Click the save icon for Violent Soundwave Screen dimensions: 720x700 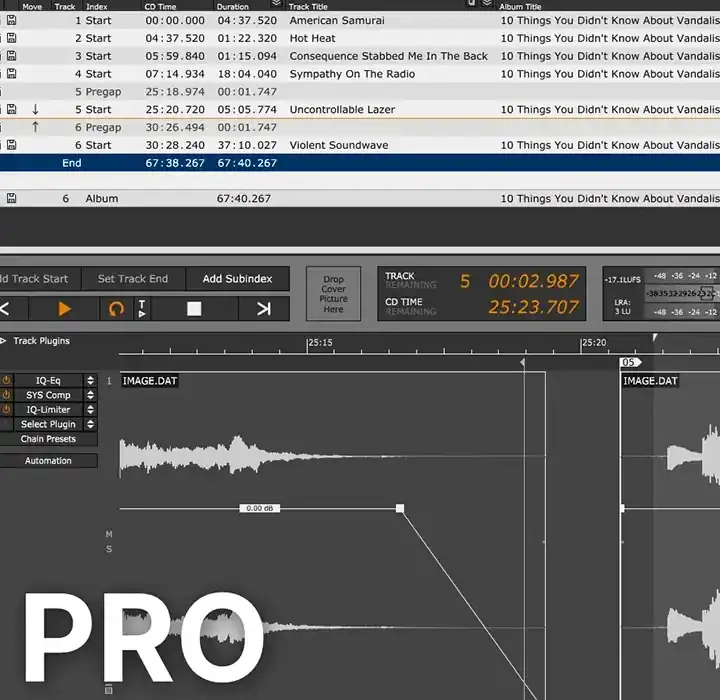(x=11, y=145)
